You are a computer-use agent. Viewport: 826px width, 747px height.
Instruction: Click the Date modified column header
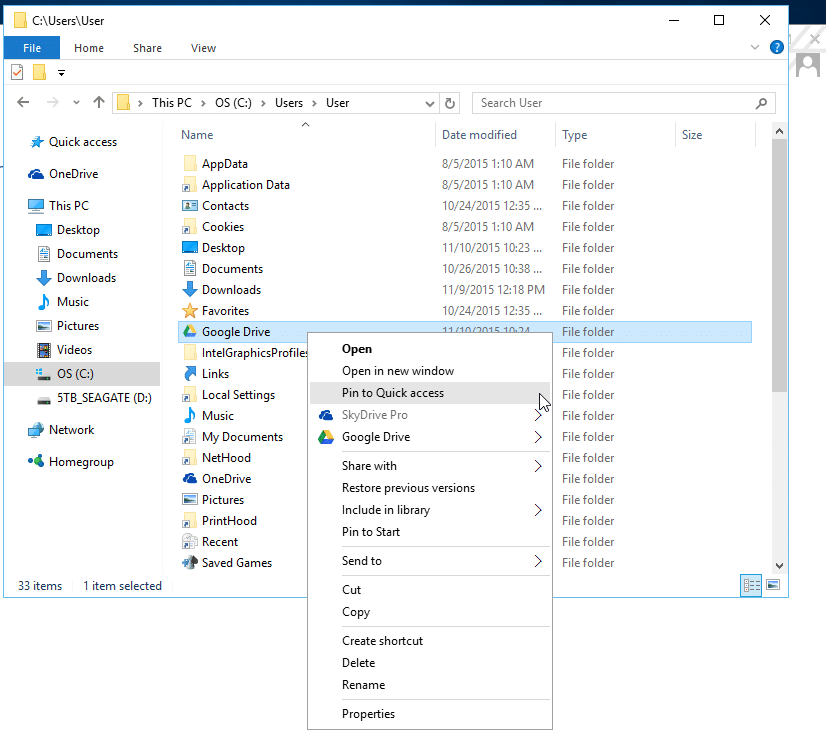click(x=480, y=135)
